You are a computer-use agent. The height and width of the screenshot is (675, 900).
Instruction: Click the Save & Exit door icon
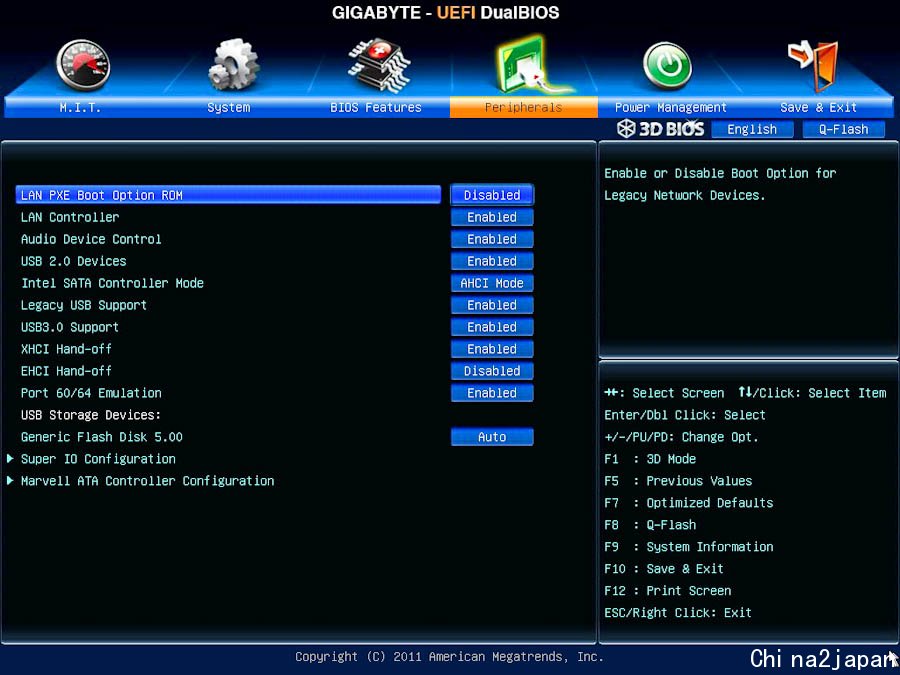click(x=813, y=65)
